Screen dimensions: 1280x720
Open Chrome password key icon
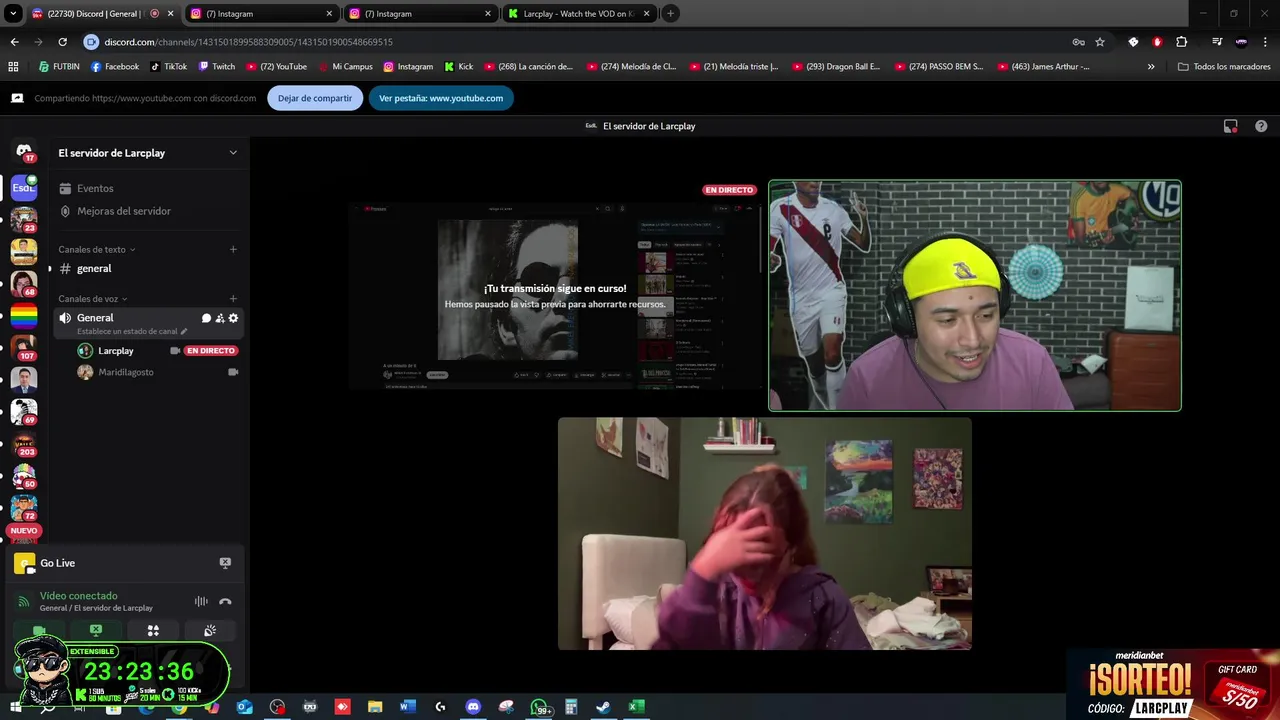[x=1078, y=42]
